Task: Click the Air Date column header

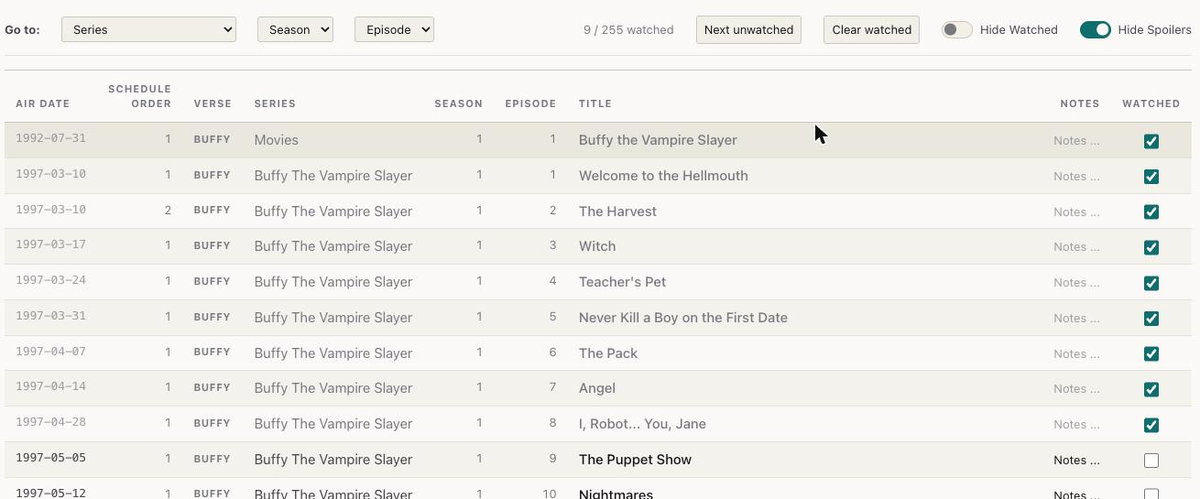Action: coord(43,104)
